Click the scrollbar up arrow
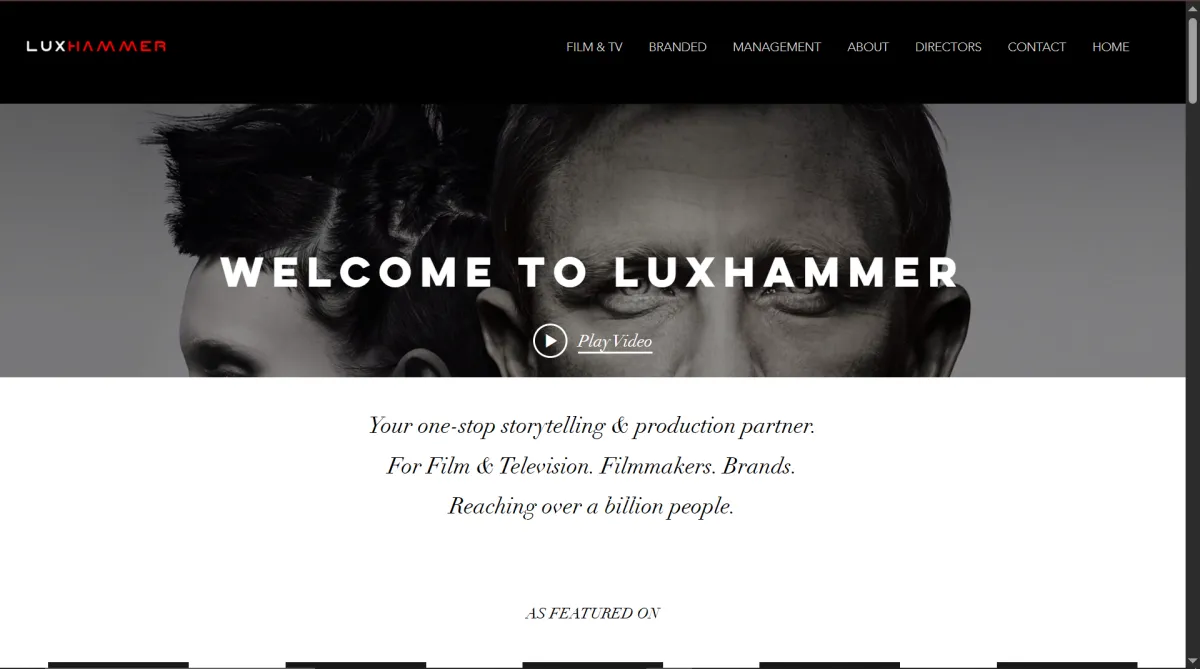 point(1192,8)
